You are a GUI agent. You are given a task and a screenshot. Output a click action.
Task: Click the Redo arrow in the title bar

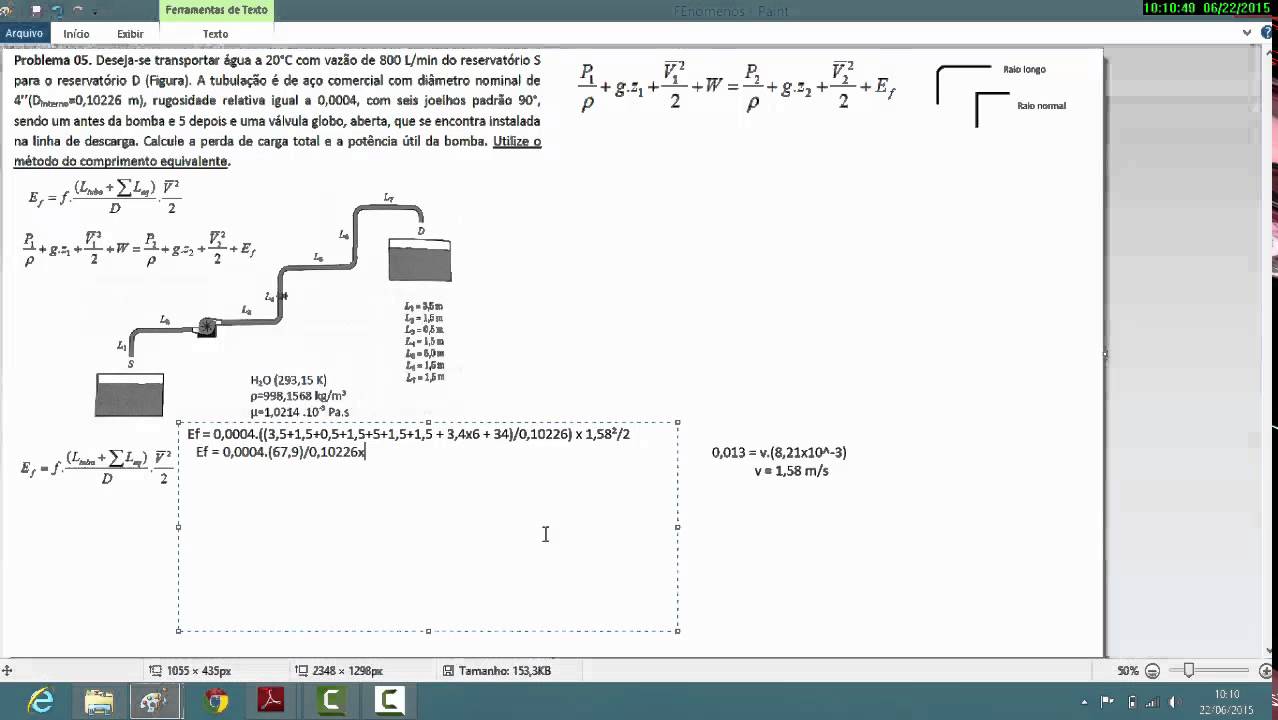pyautogui.click(x=77, y=11)
